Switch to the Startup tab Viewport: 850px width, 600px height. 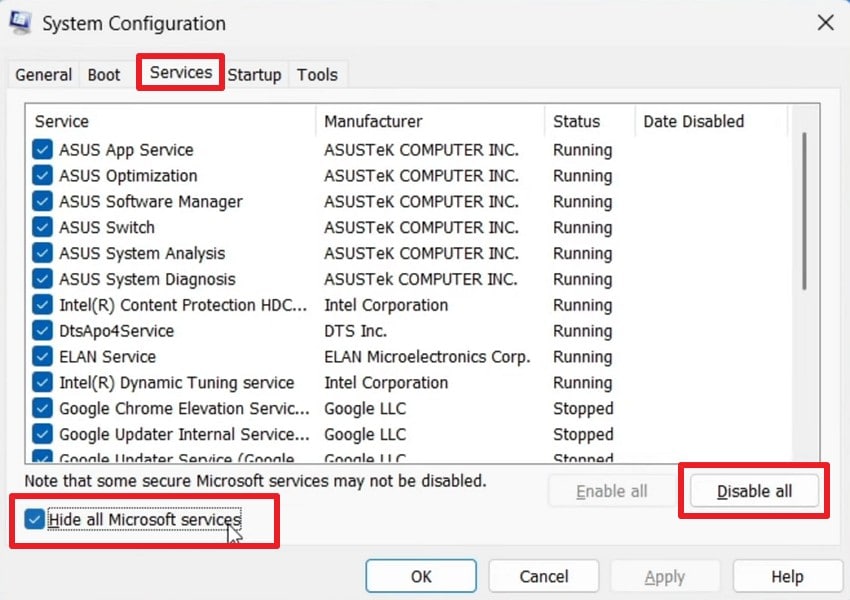[x=255, y=74]
